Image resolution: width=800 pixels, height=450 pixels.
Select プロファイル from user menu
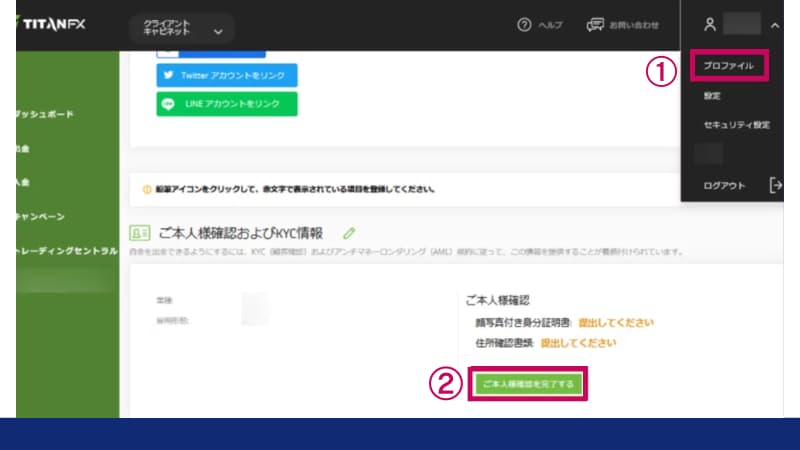click(729, 66)
